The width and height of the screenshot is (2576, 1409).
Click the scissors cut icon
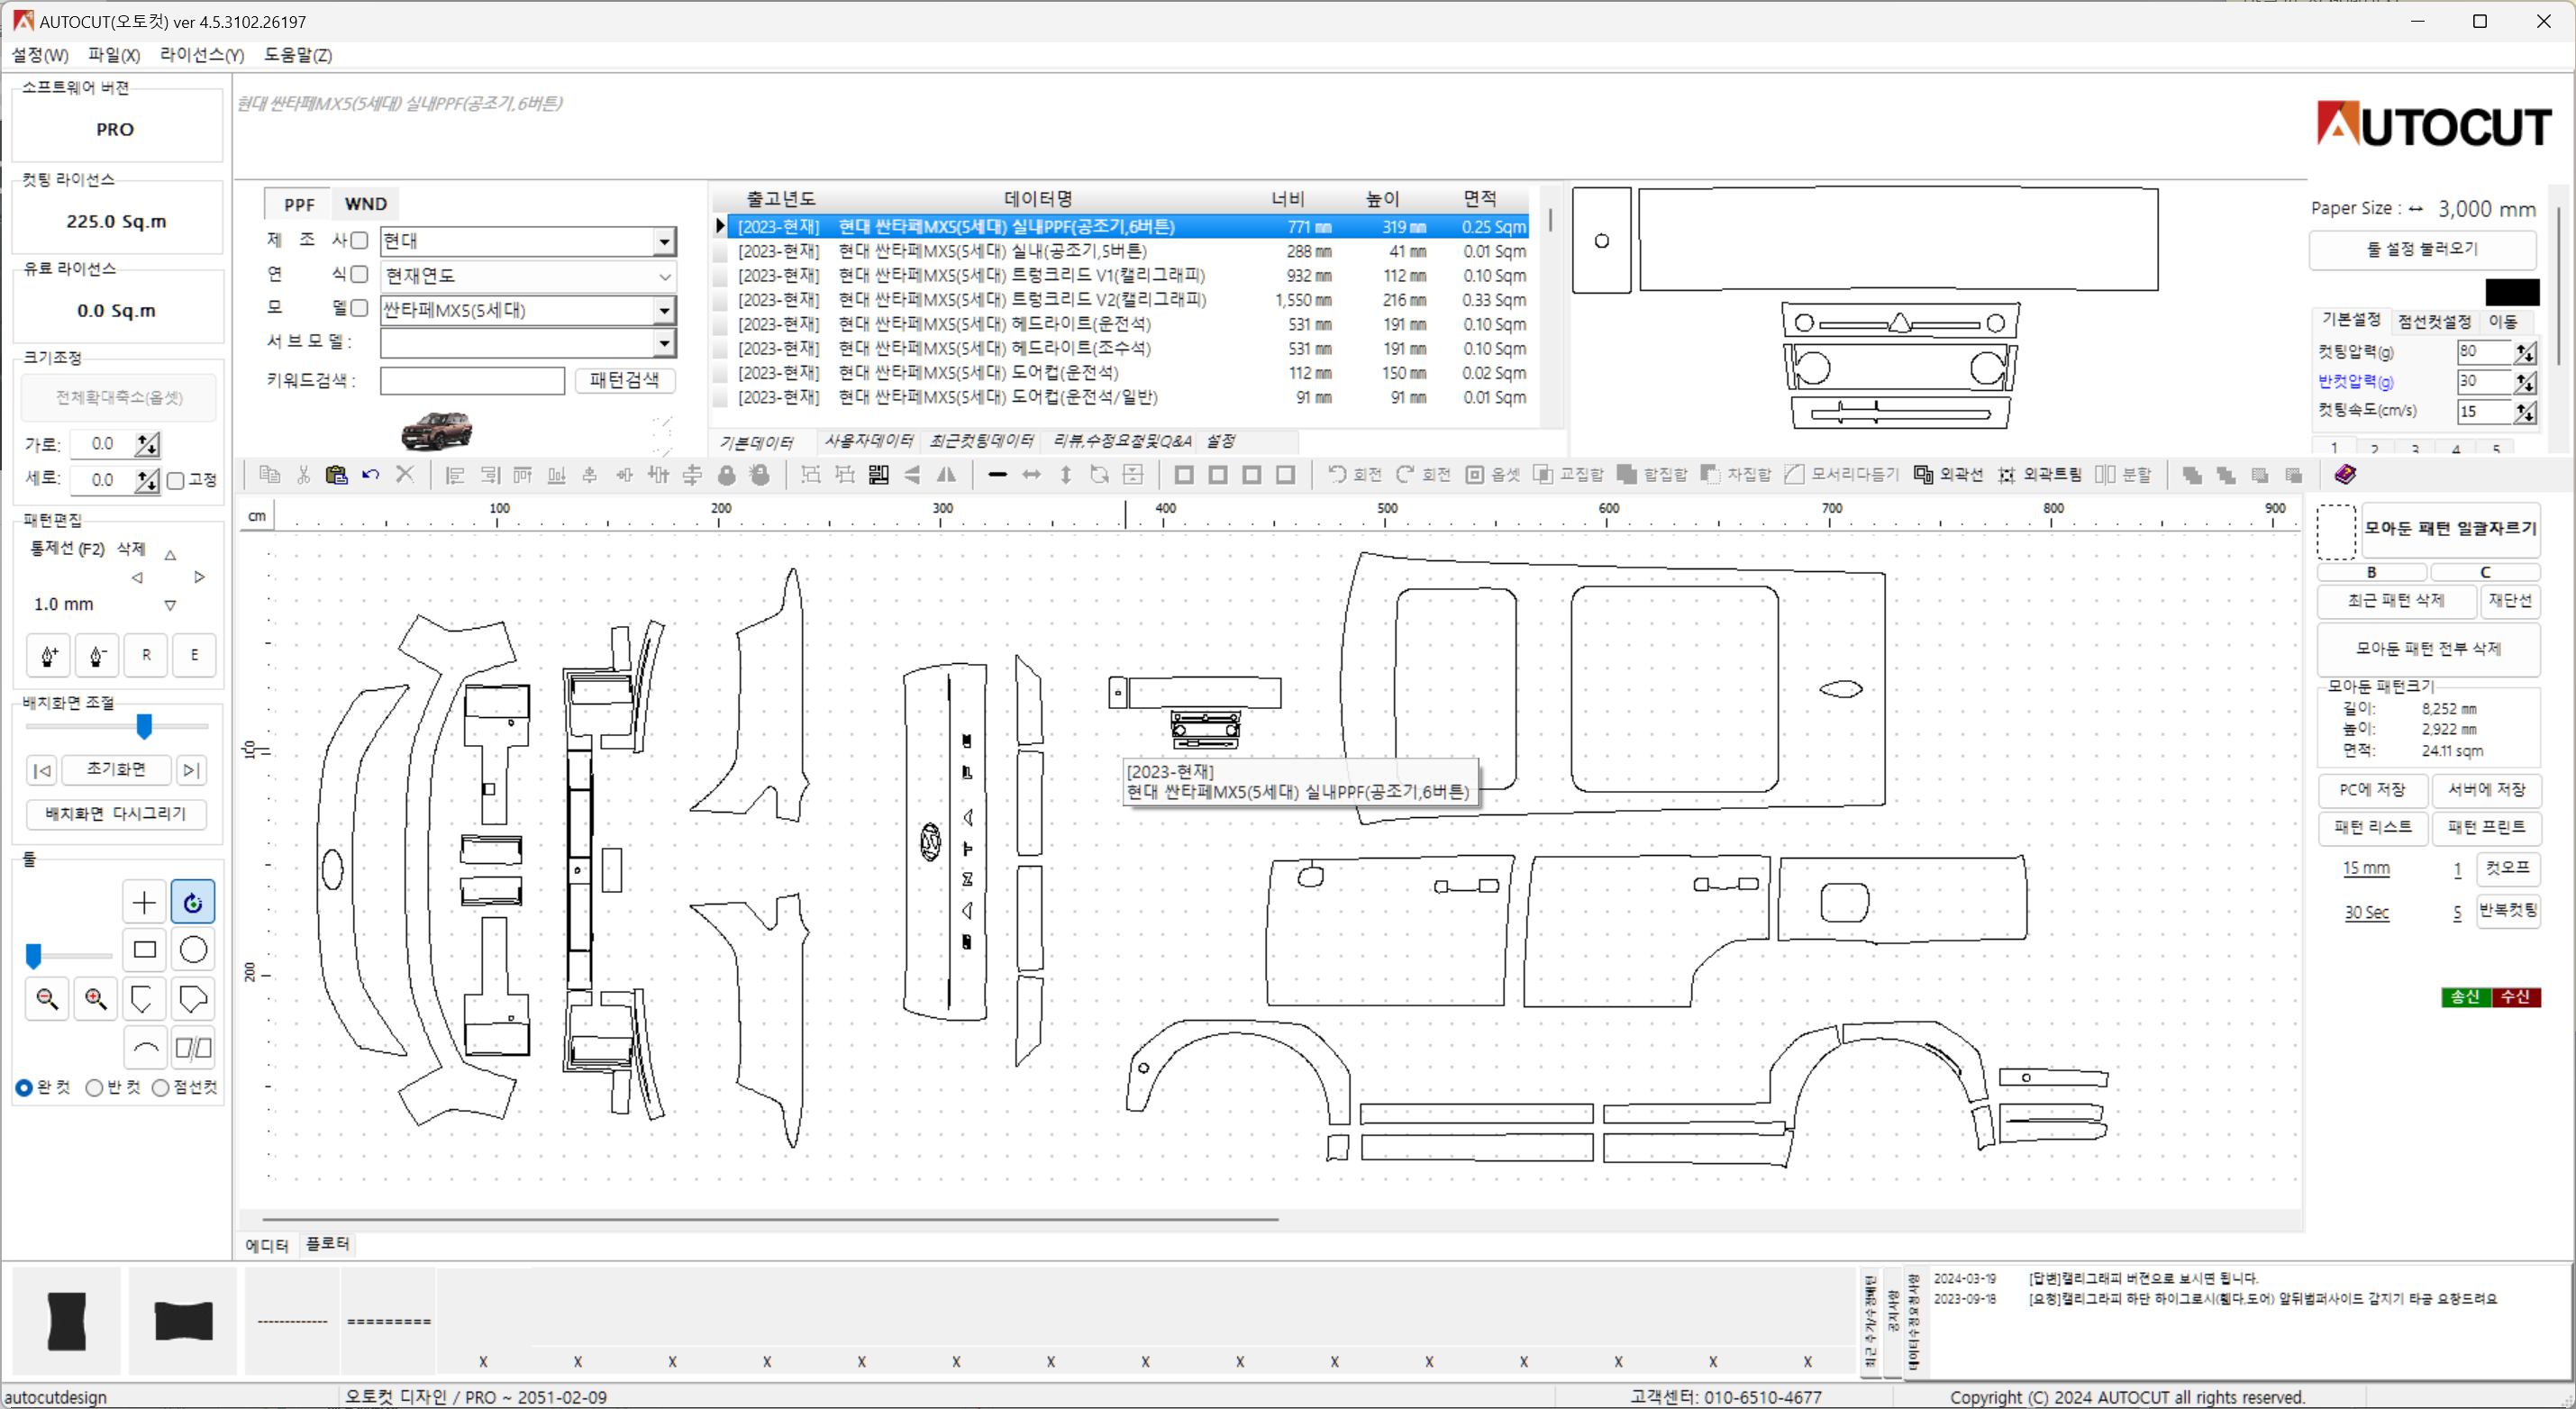303,475
